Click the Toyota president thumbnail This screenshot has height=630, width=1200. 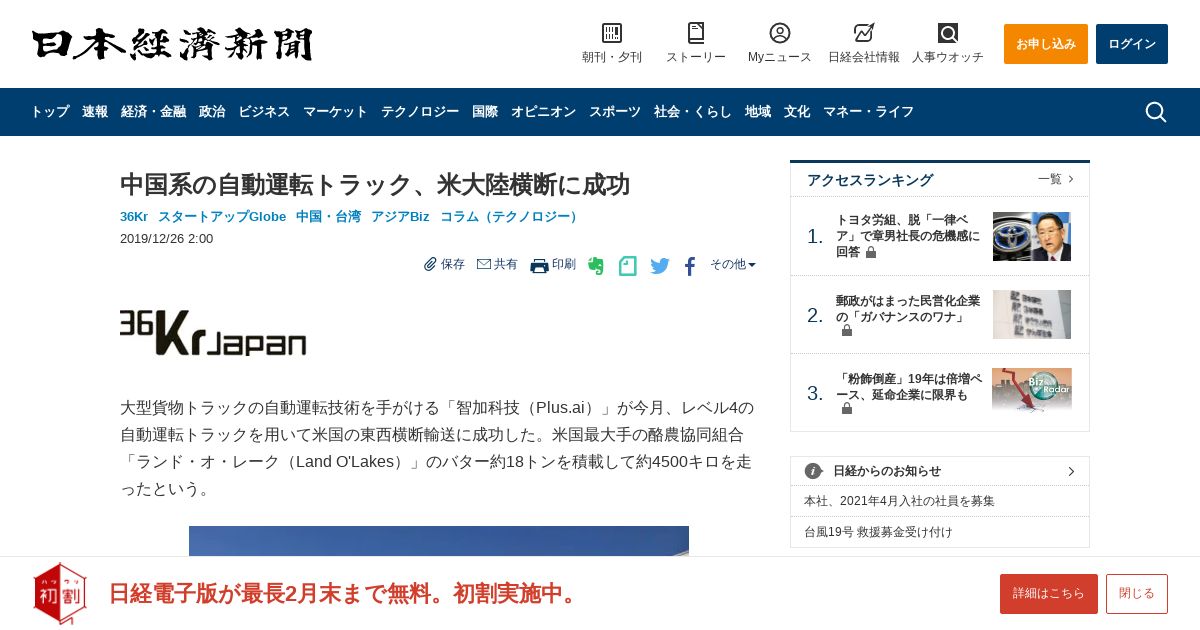coord(1032,236)
